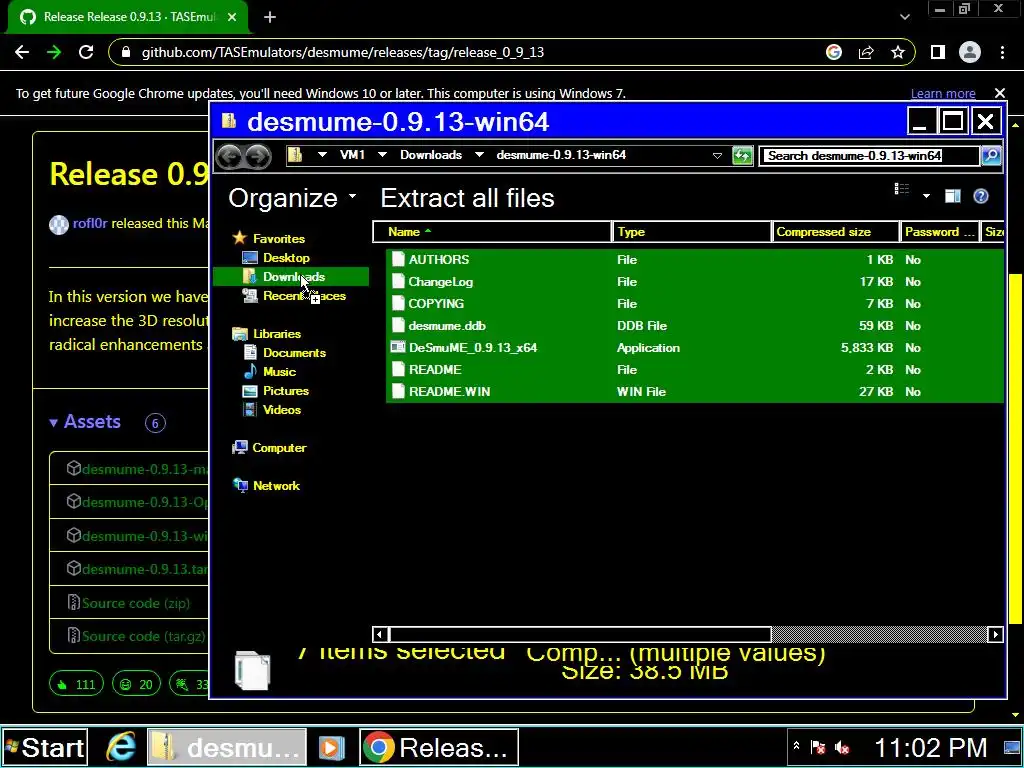Expand Downloads breadcrumb dropdown arrow

coord(479,155)
